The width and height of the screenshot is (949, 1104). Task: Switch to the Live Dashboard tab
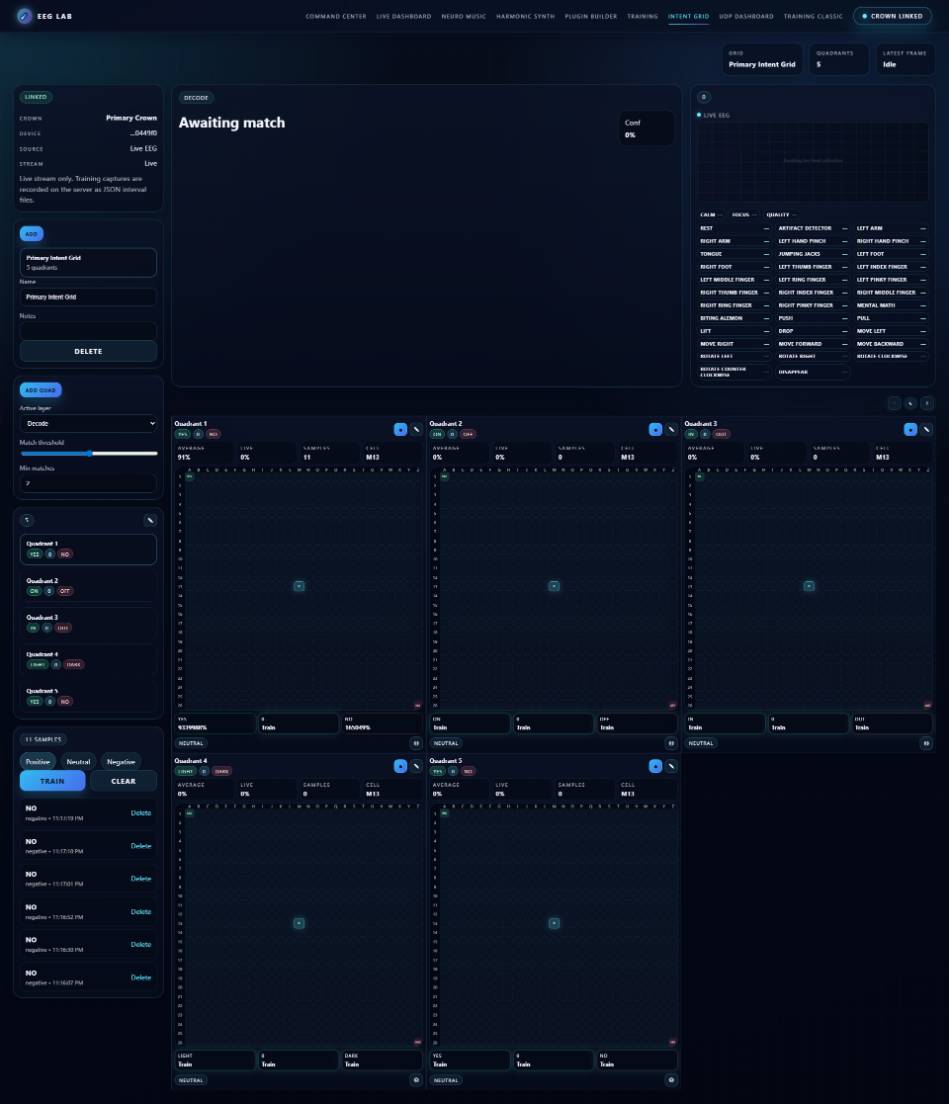(403, 16)
